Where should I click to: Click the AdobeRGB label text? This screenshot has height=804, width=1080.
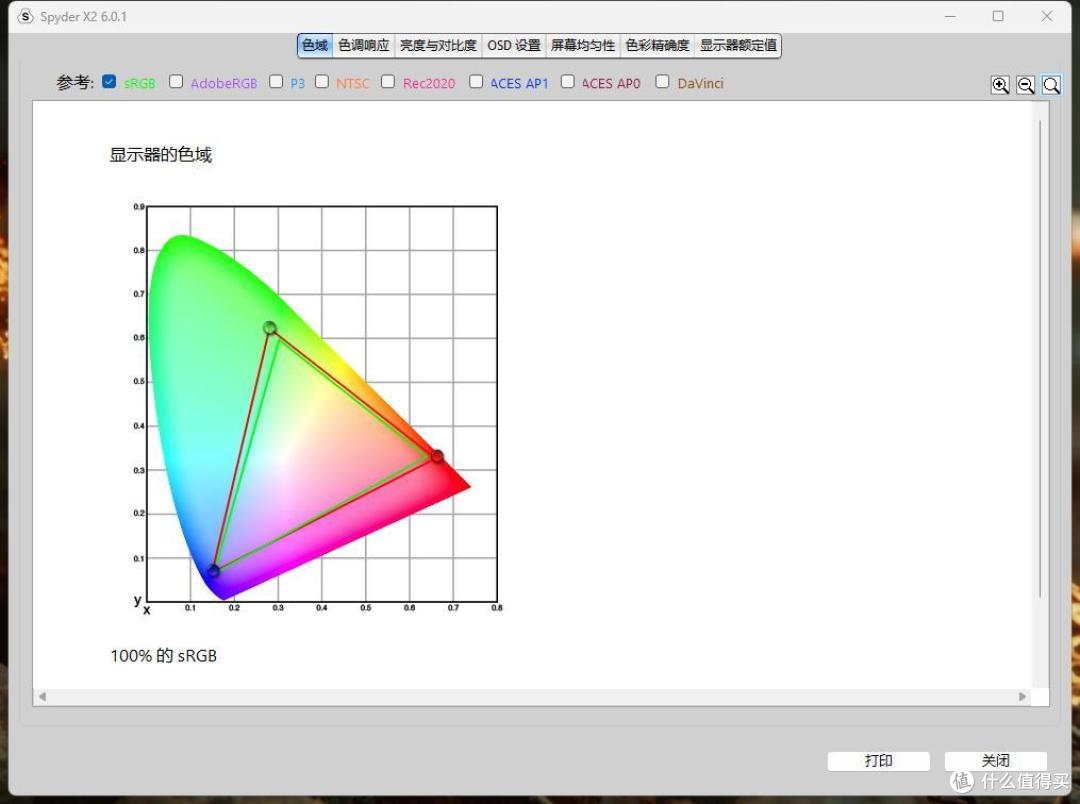click(x=224, y=83)
